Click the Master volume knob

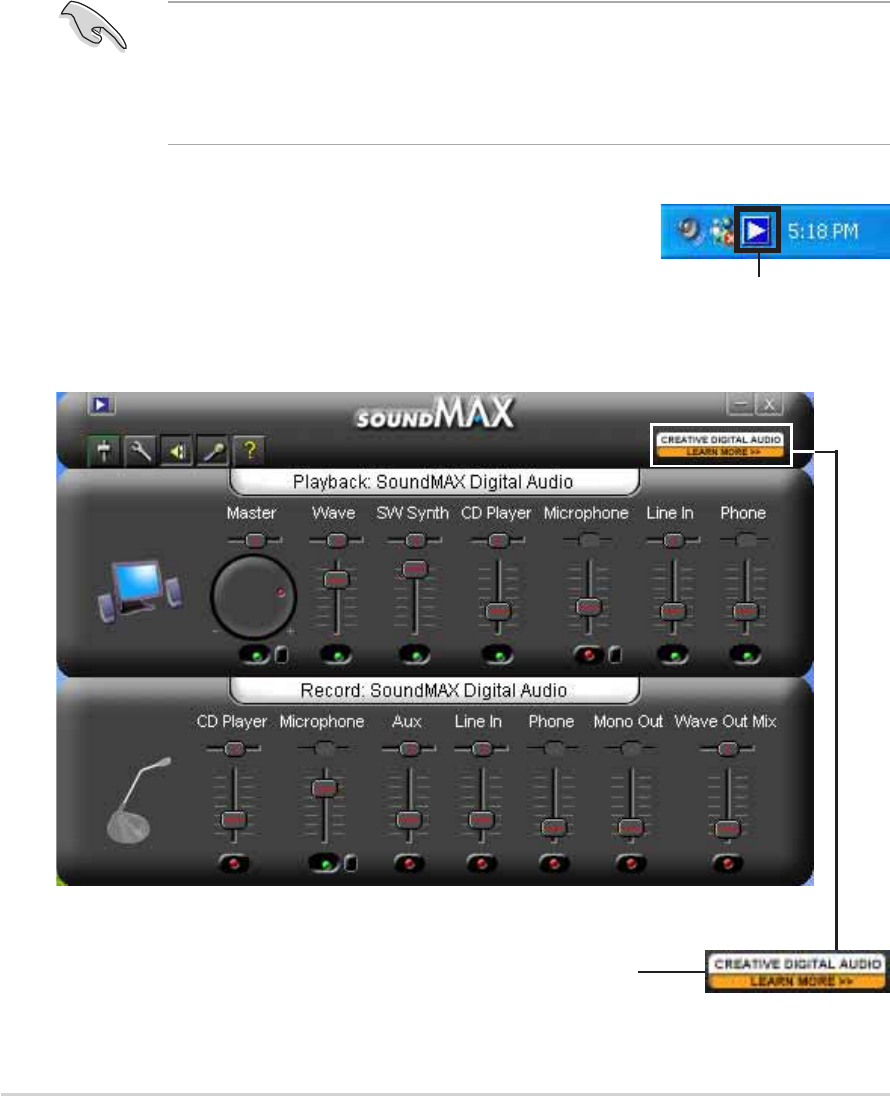[x=253, y=597]
